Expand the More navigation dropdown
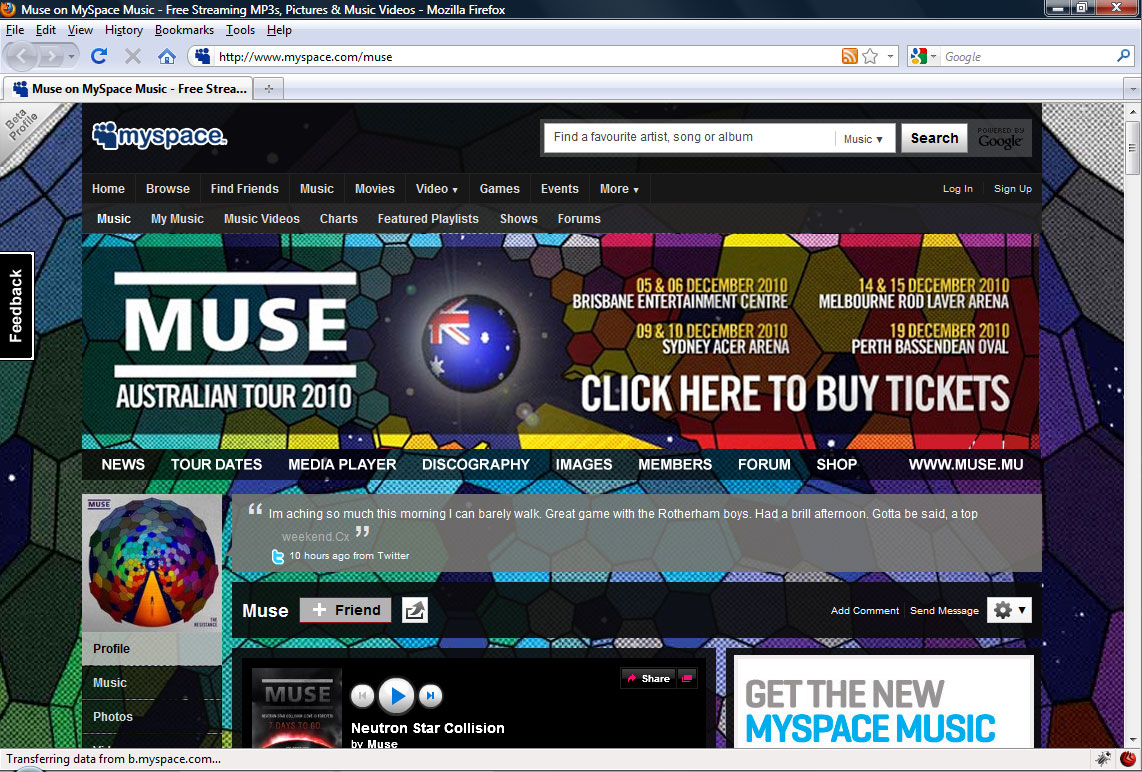 coord(619,189)
